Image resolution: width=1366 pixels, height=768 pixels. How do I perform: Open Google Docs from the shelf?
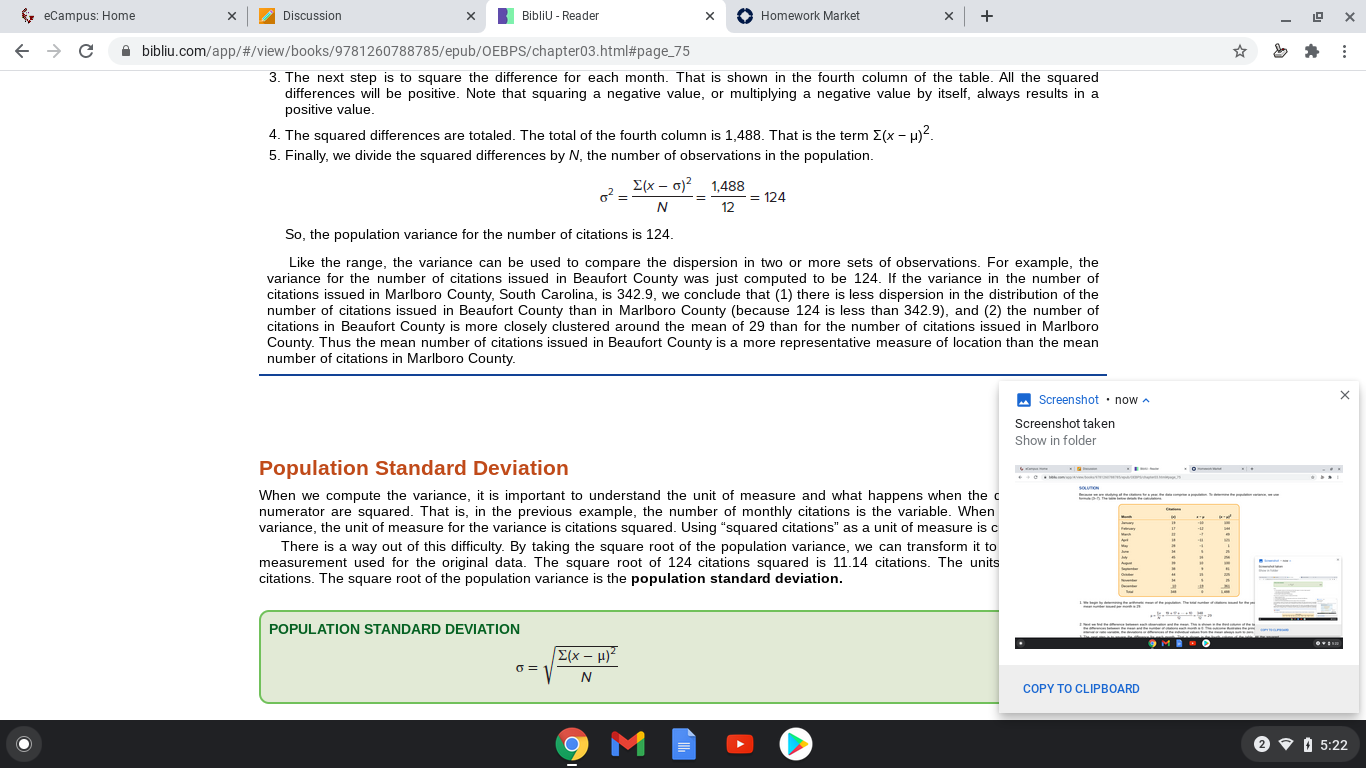(684, 744)
